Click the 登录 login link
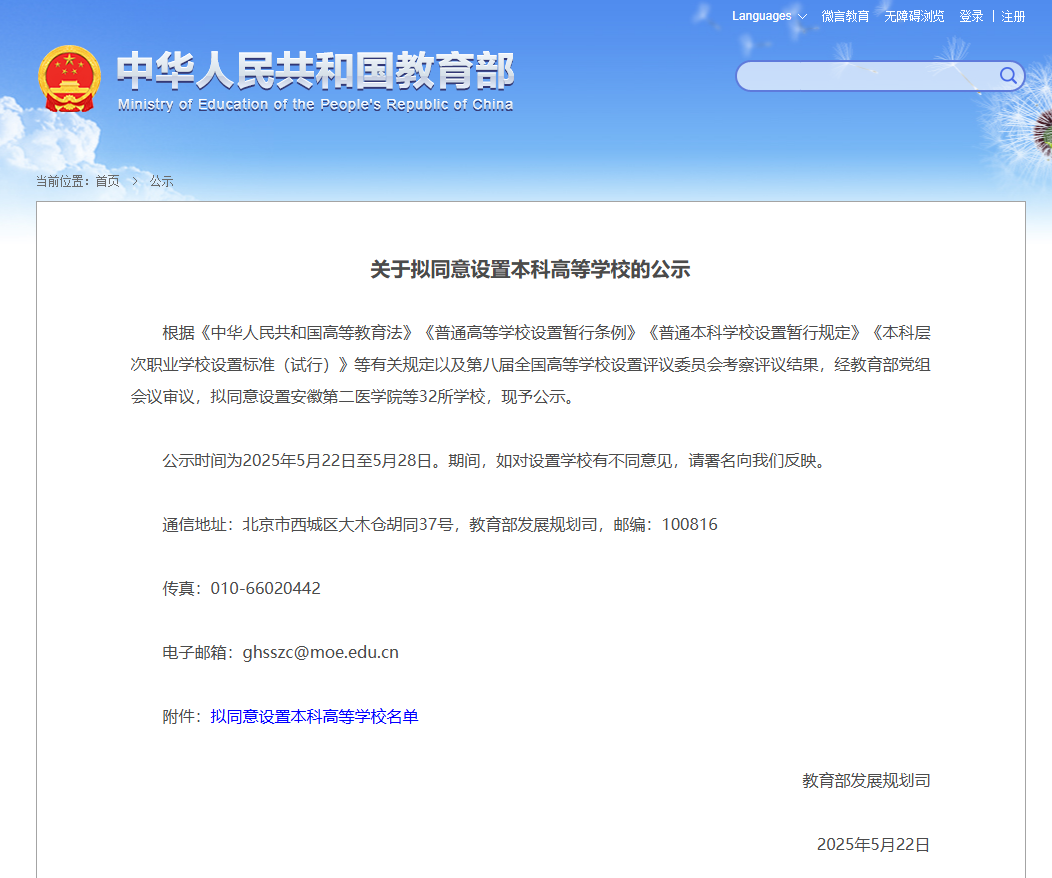This screenshot has width=1052, height=878. (x=971, y=16)
